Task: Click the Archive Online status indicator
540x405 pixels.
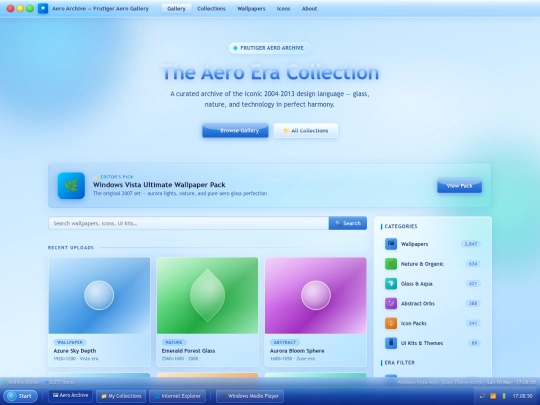Action: click(21, 382)
